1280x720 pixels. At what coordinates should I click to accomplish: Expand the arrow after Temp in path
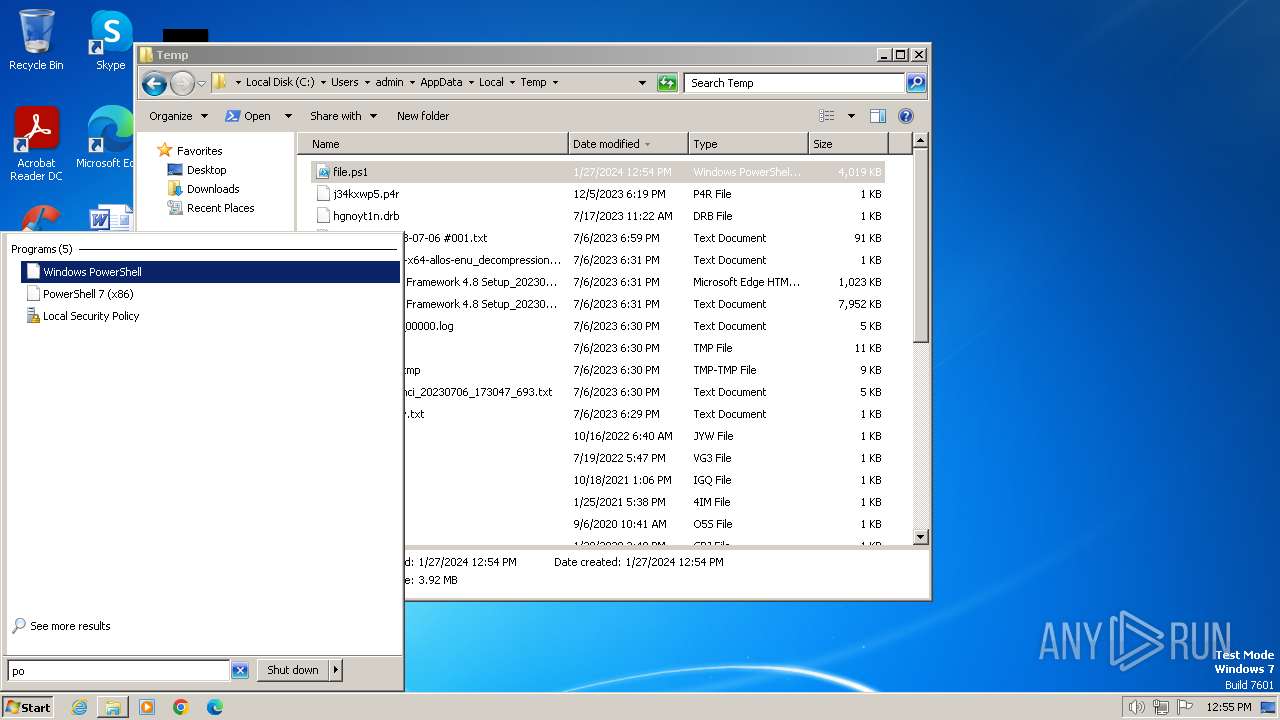[x=555, y=83]
